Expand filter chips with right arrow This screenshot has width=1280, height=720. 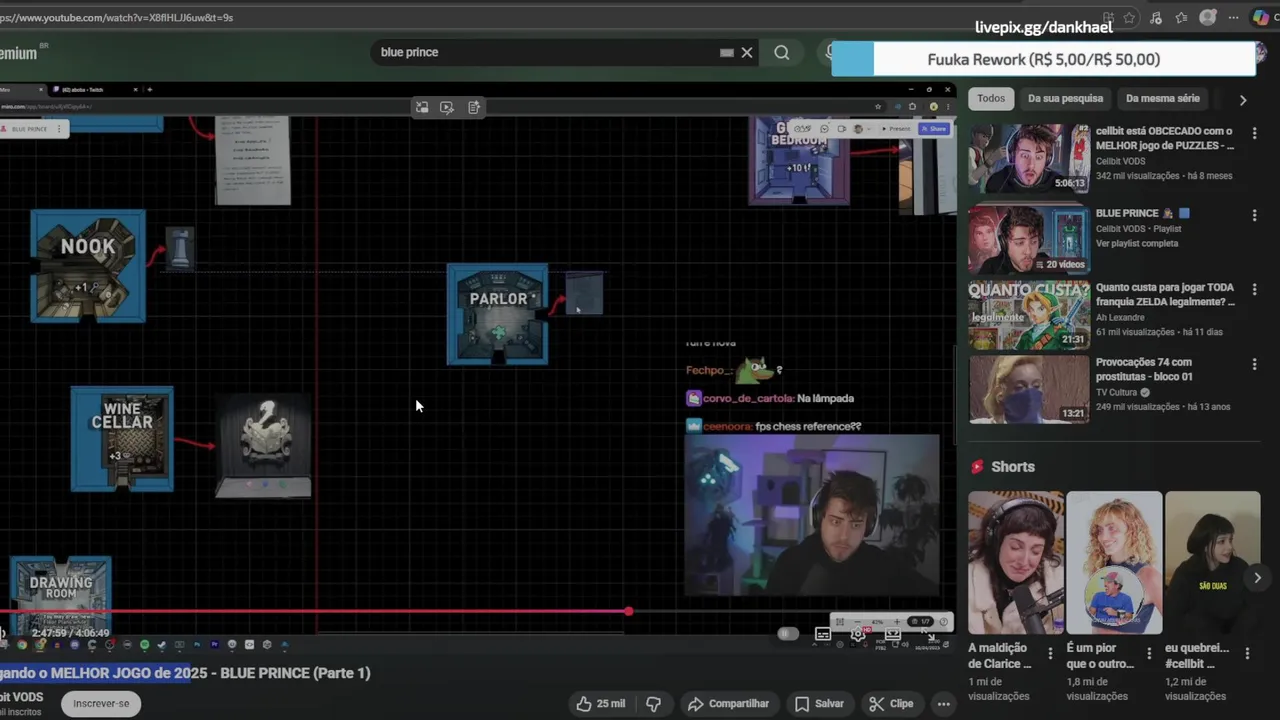[1243, 99]
